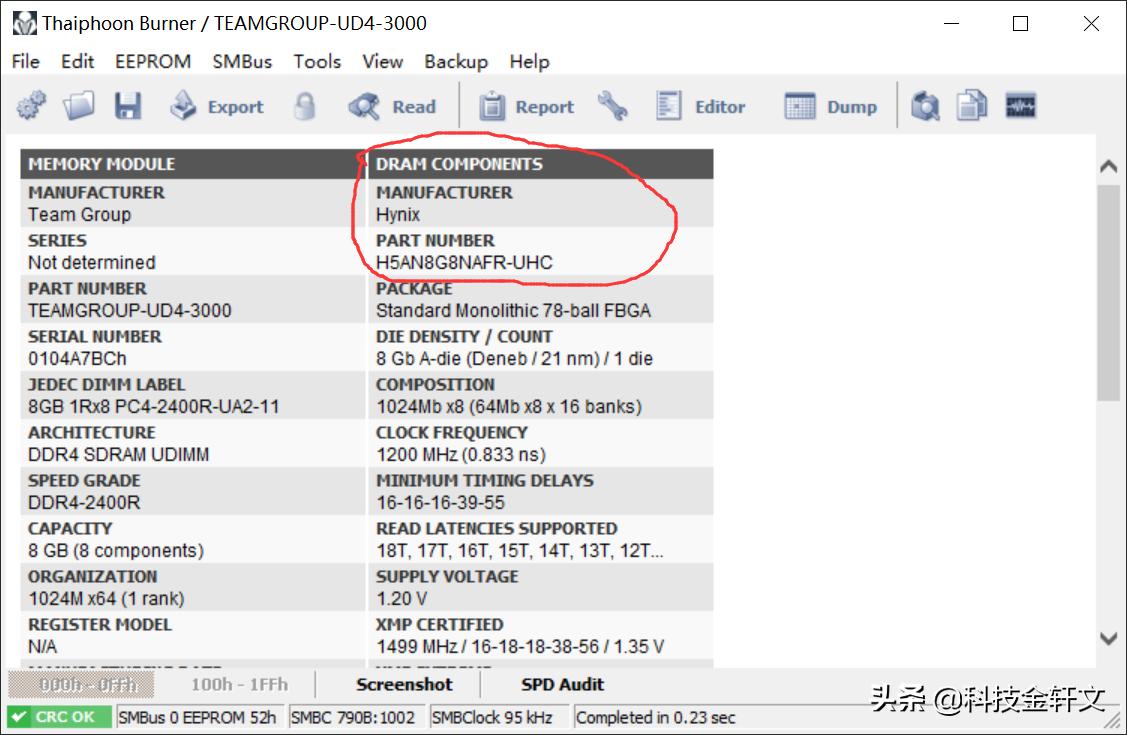The image size is (1127, 735).
Task: Open the settings gears icon in toolbar
Action: coord(31,106)
